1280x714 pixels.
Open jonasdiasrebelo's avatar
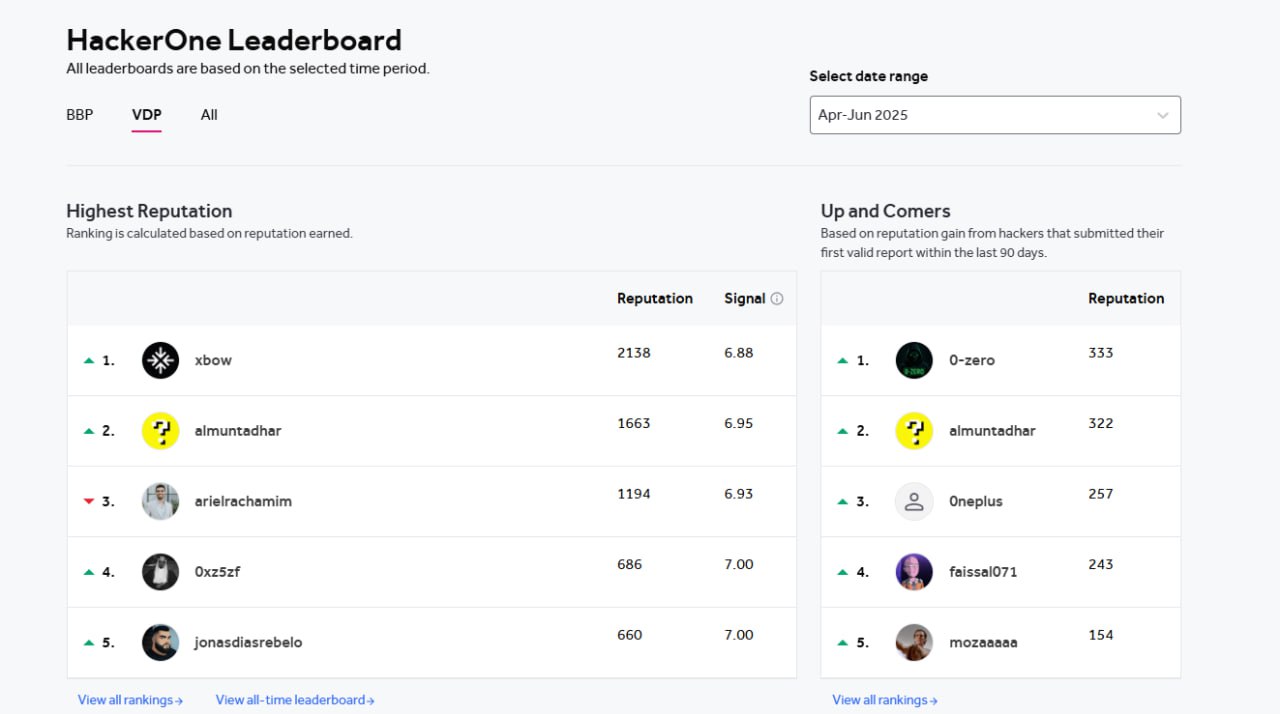[x=160, y=642]
